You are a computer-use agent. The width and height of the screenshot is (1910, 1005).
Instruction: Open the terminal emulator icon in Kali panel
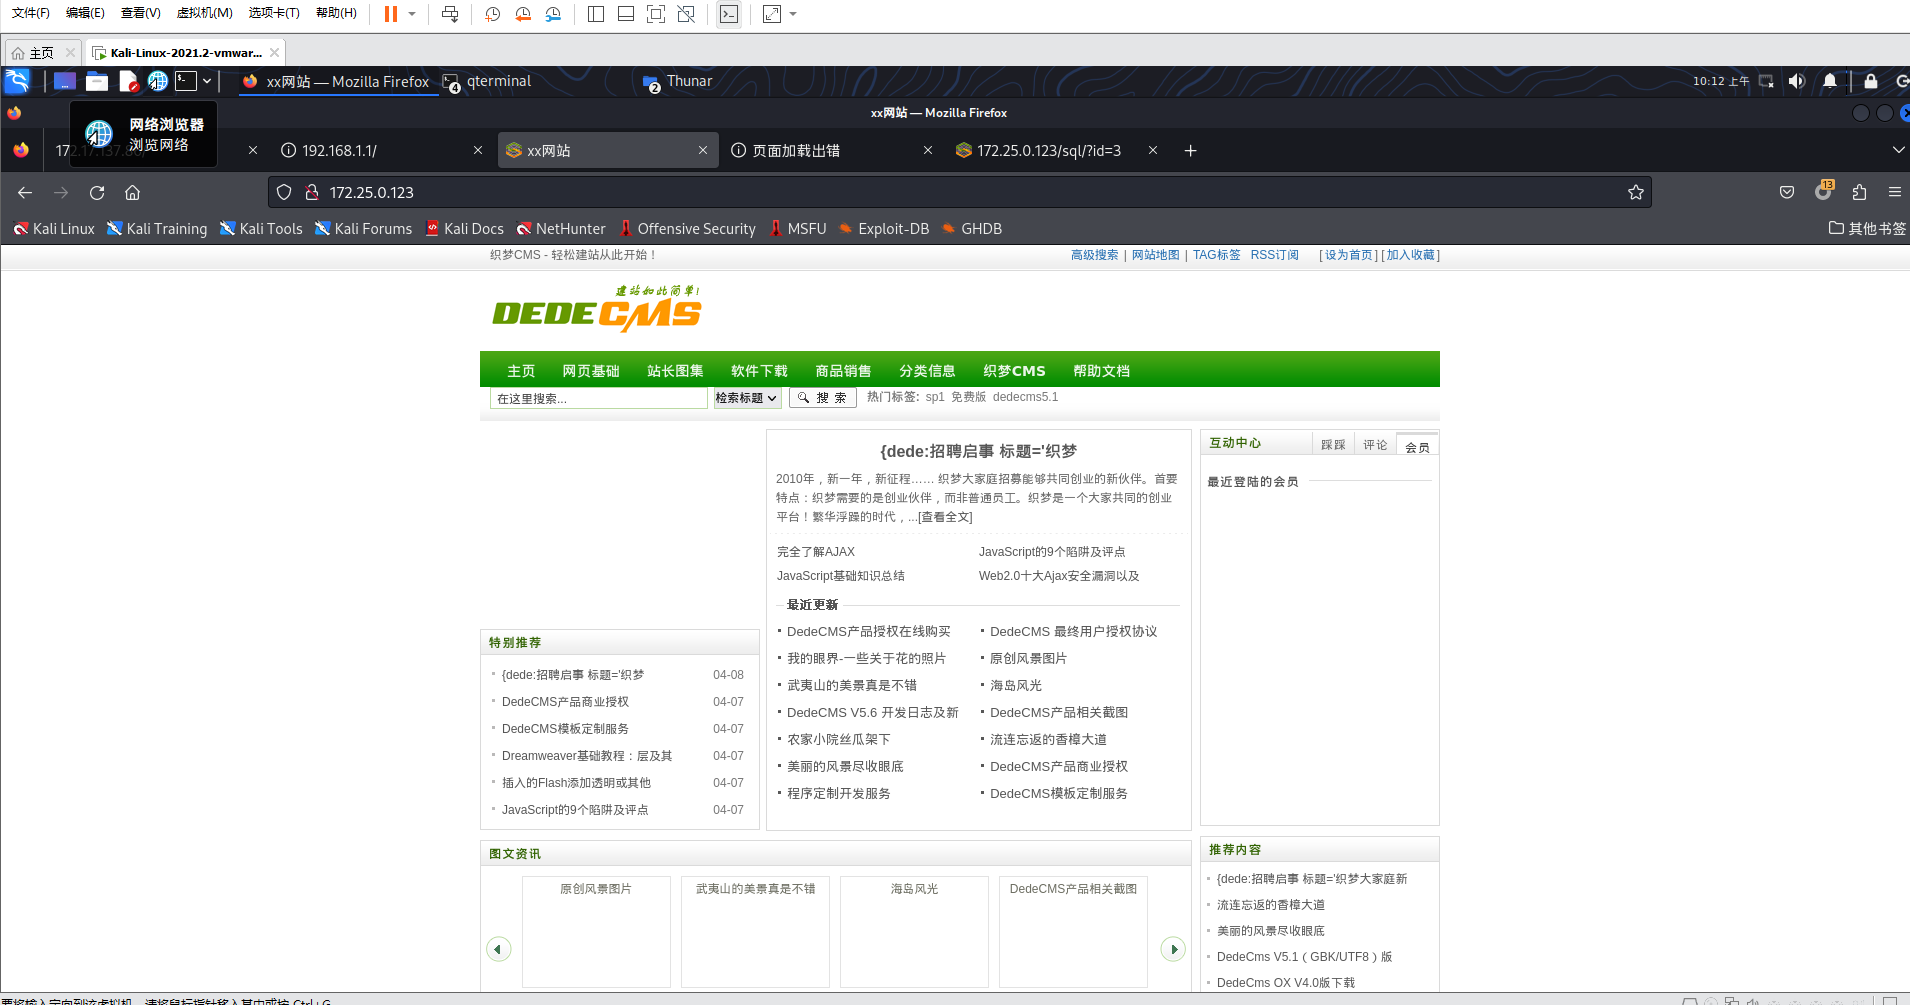[187, 81]
